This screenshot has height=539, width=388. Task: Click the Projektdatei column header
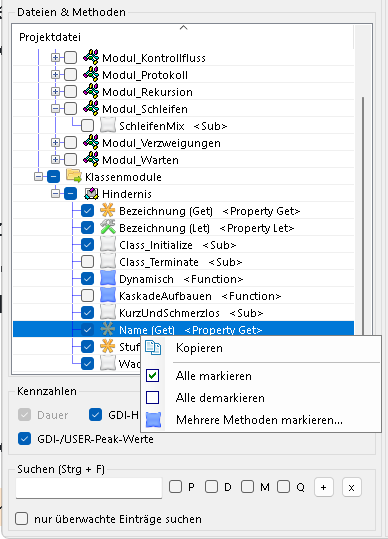[184, 37]
